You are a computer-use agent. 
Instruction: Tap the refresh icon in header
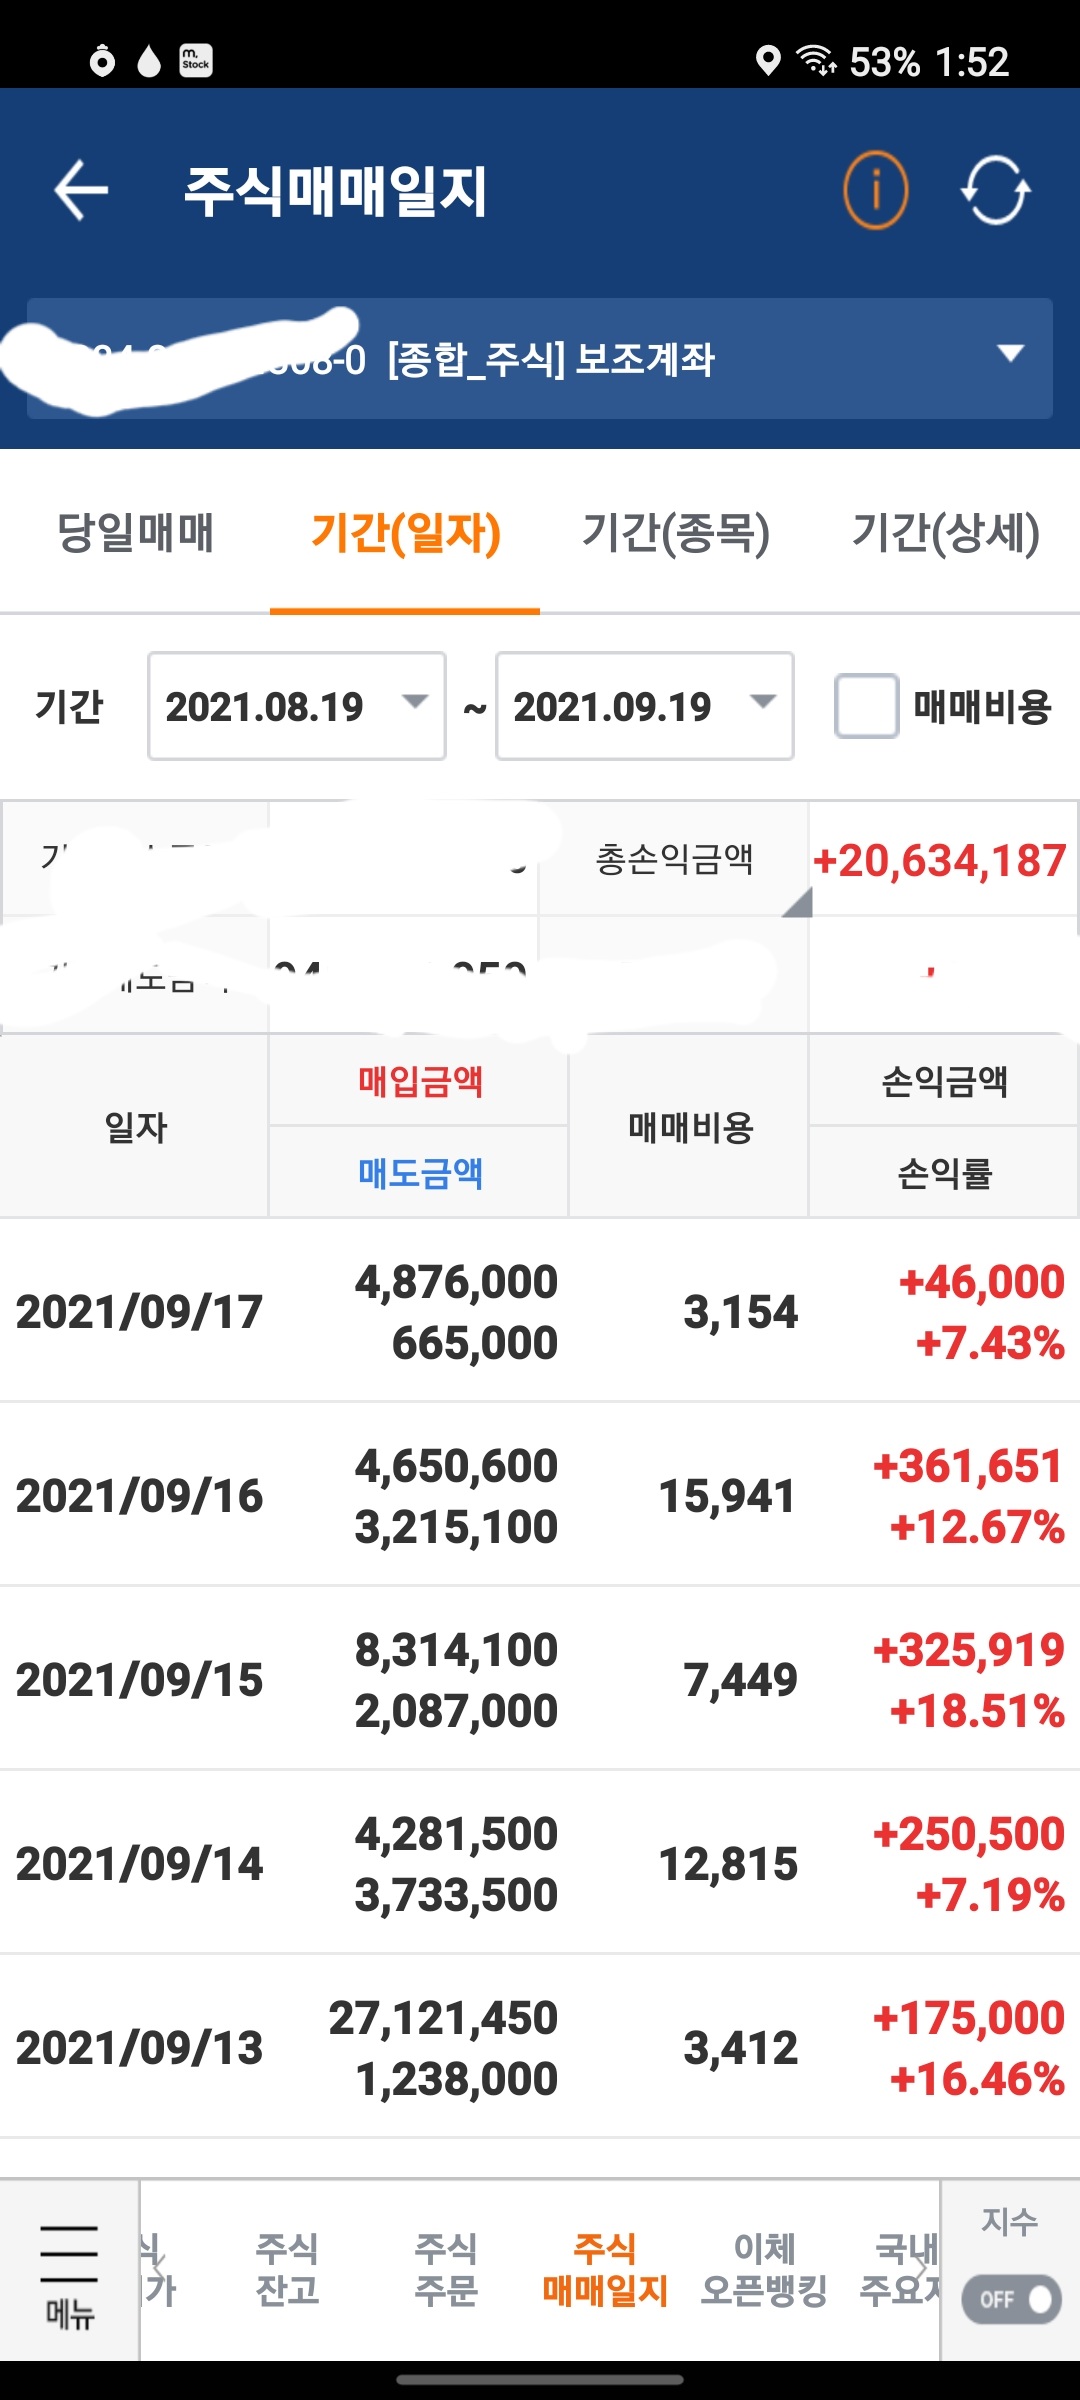coord(995,190)
